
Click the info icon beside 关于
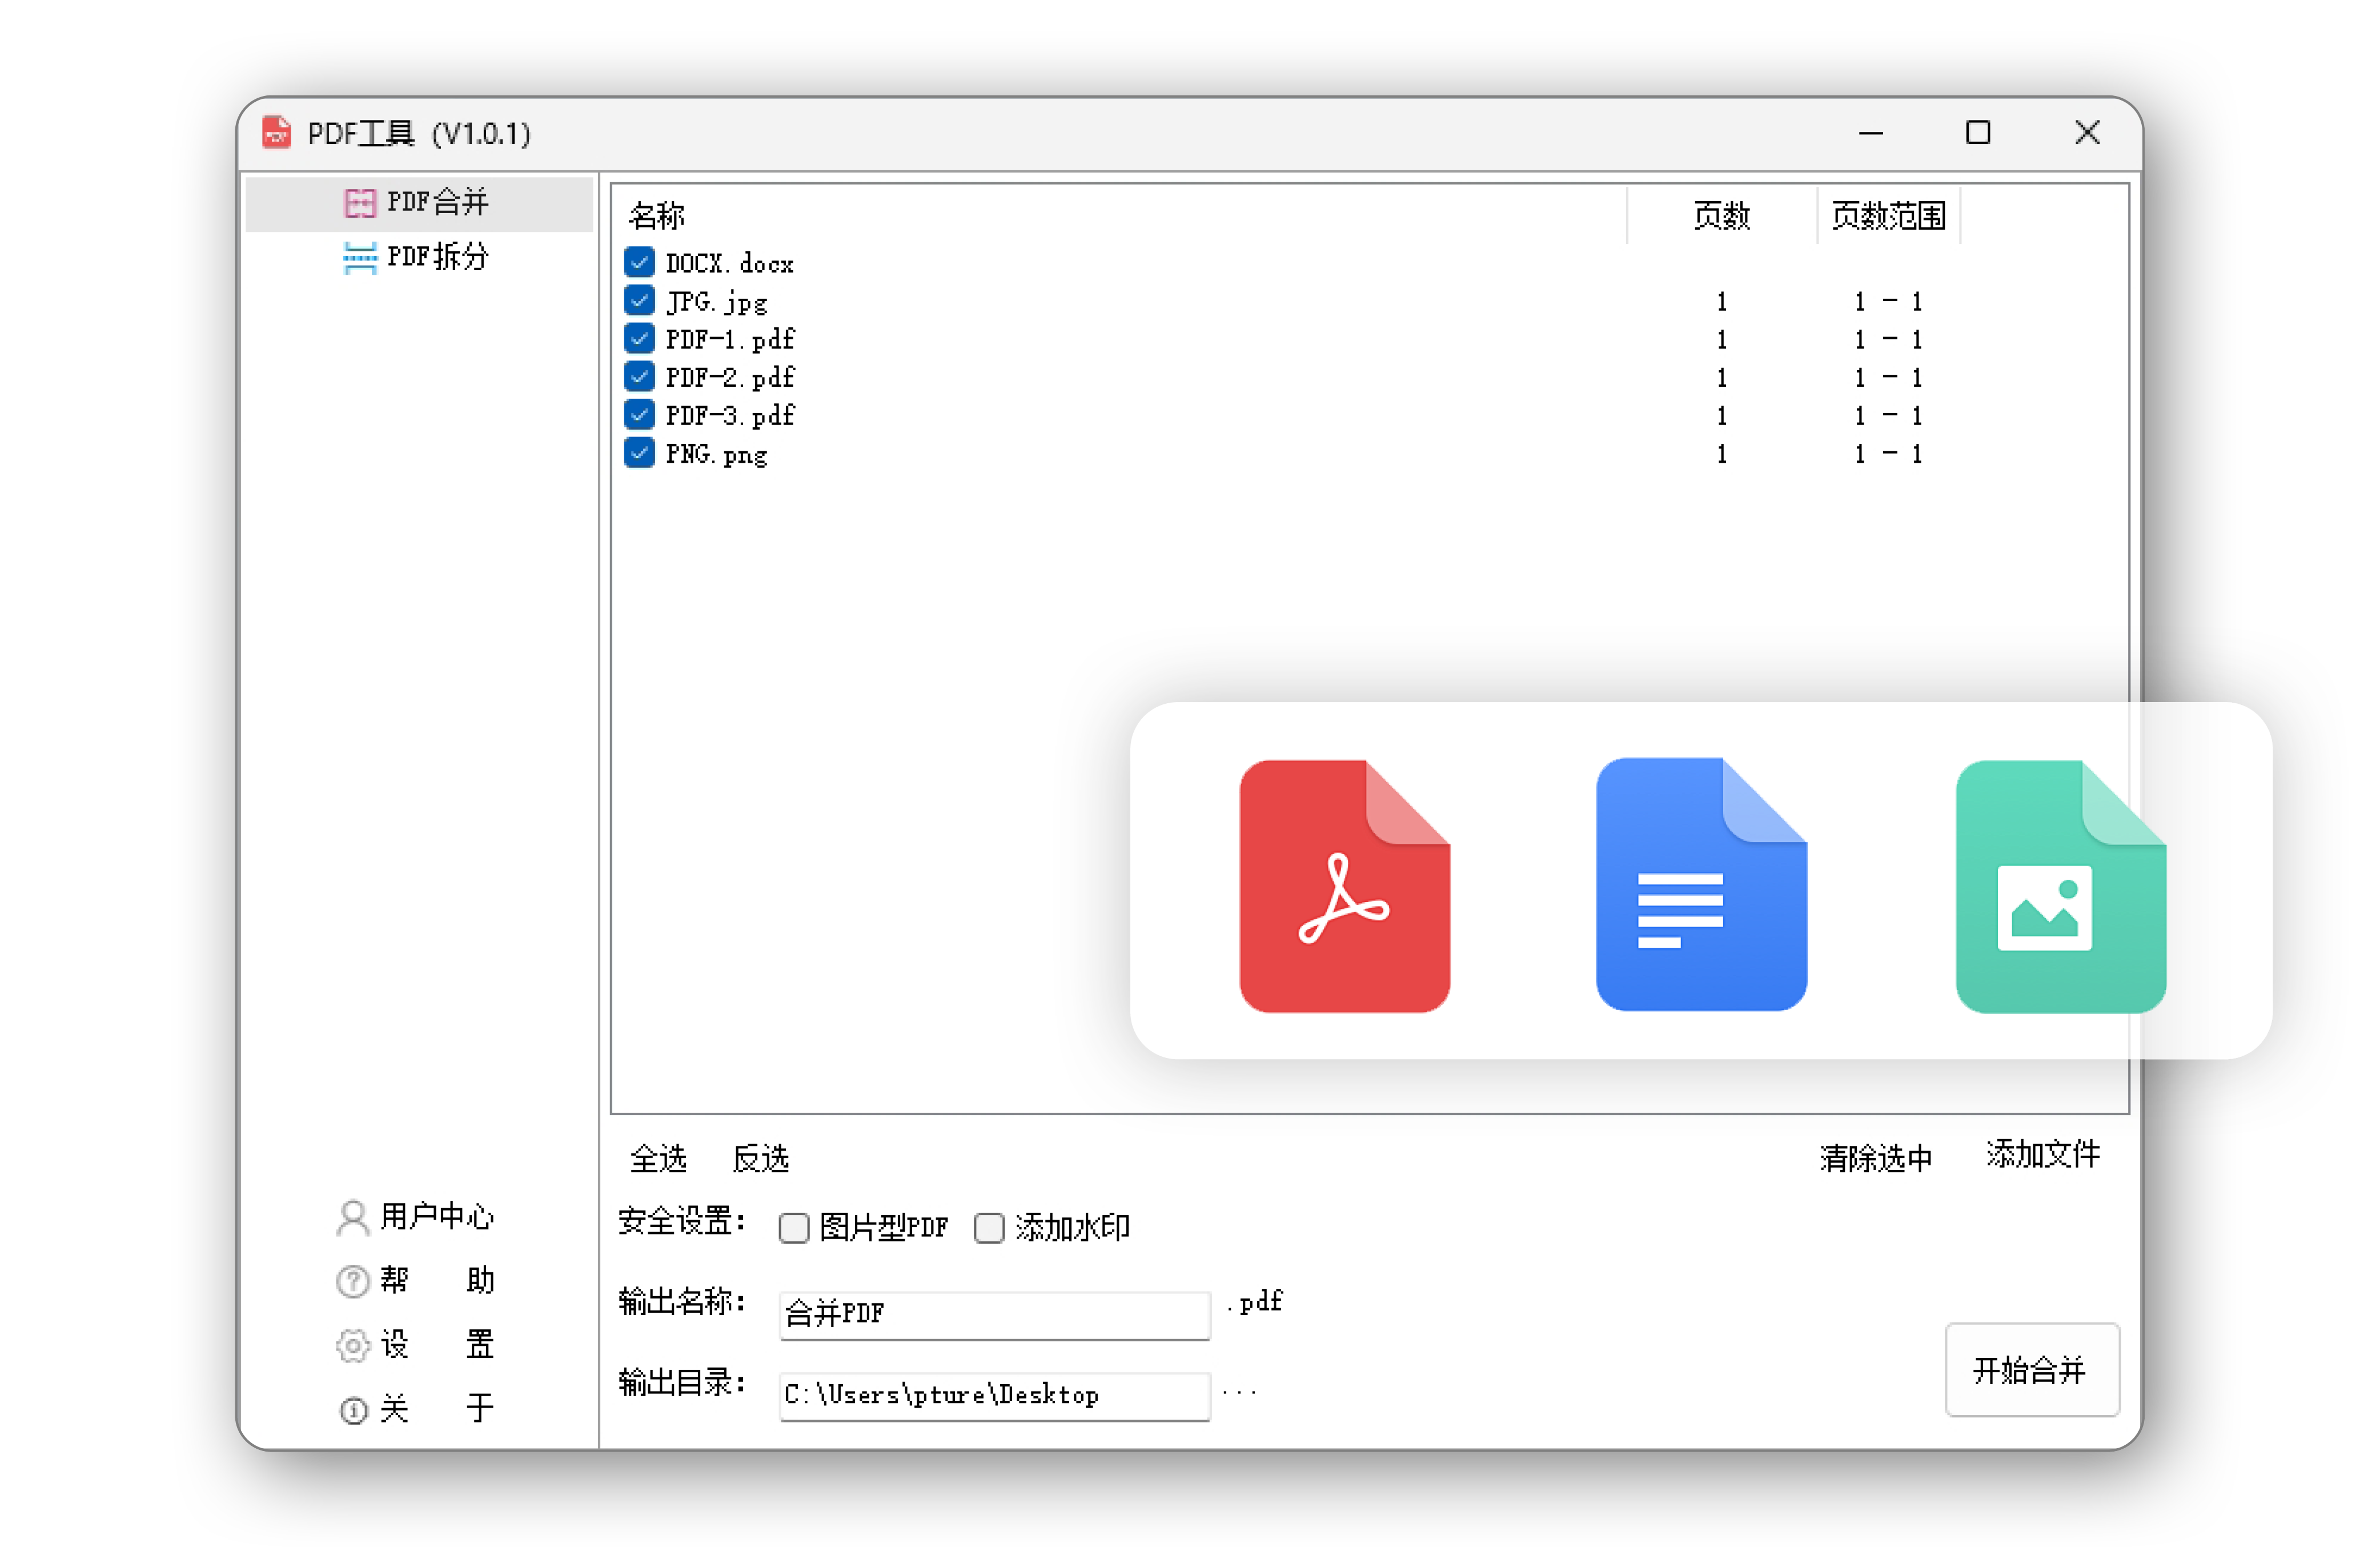(x=353, y=1410)
